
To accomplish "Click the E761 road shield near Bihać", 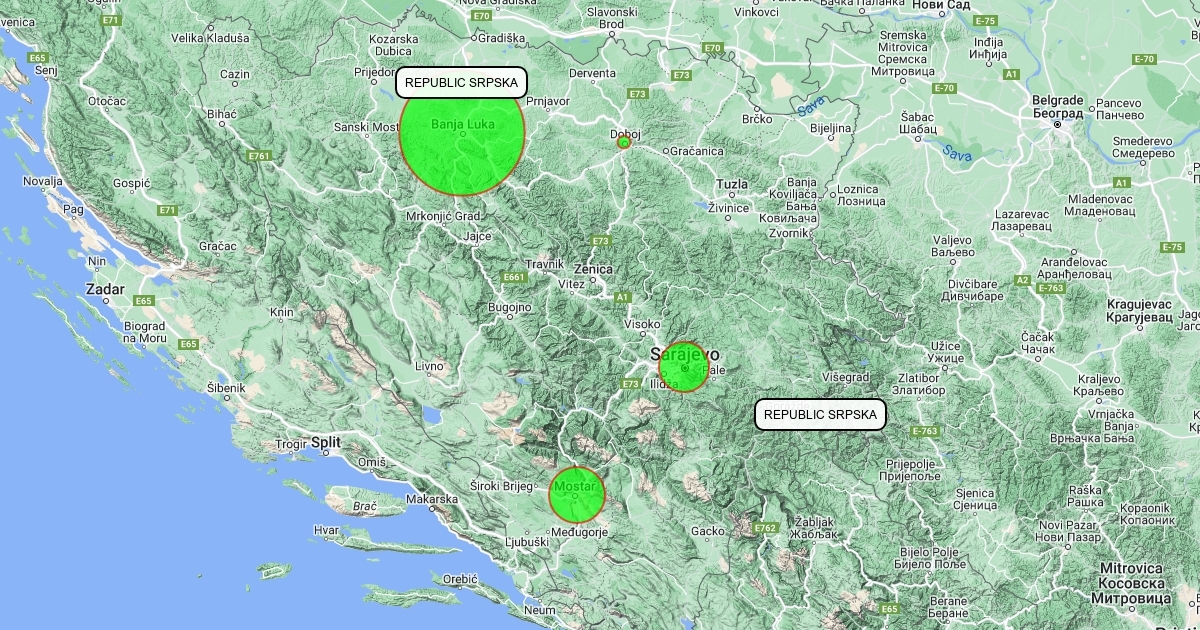I will click(259, 156).
